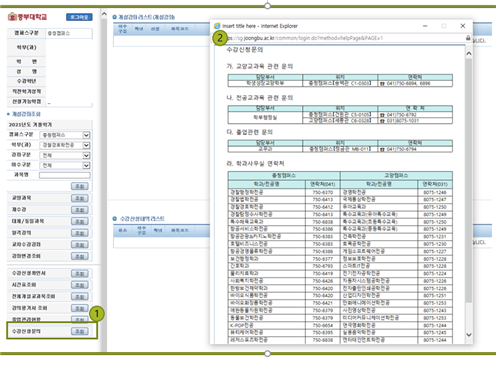Click the 충청캠퍼스 column header in contact table

pos(284,175)
